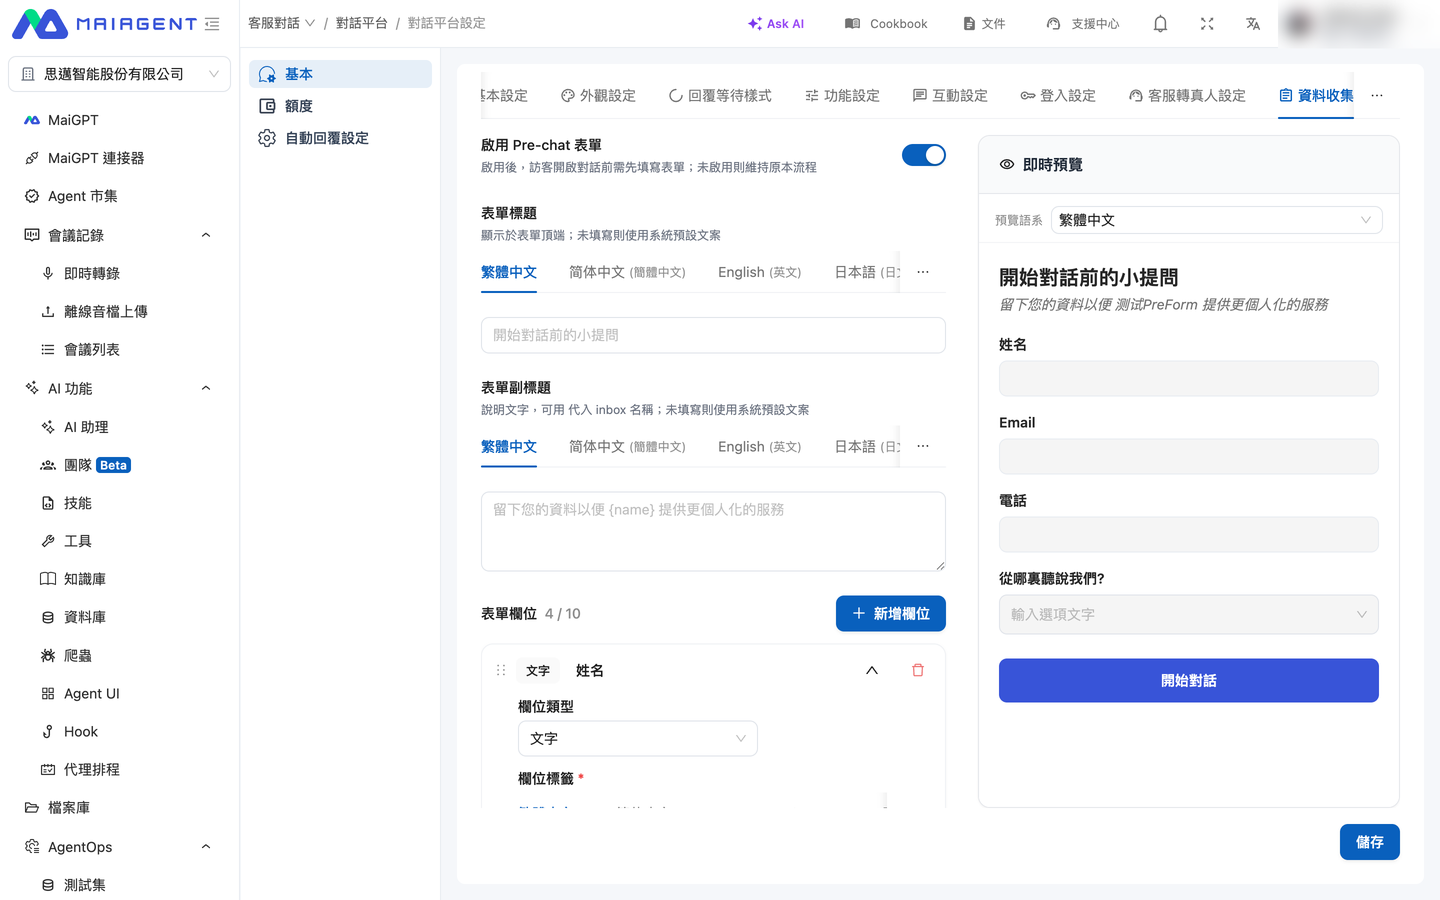
Task: Collapse the 姓名 field panel
Action: tap(872, 670)
